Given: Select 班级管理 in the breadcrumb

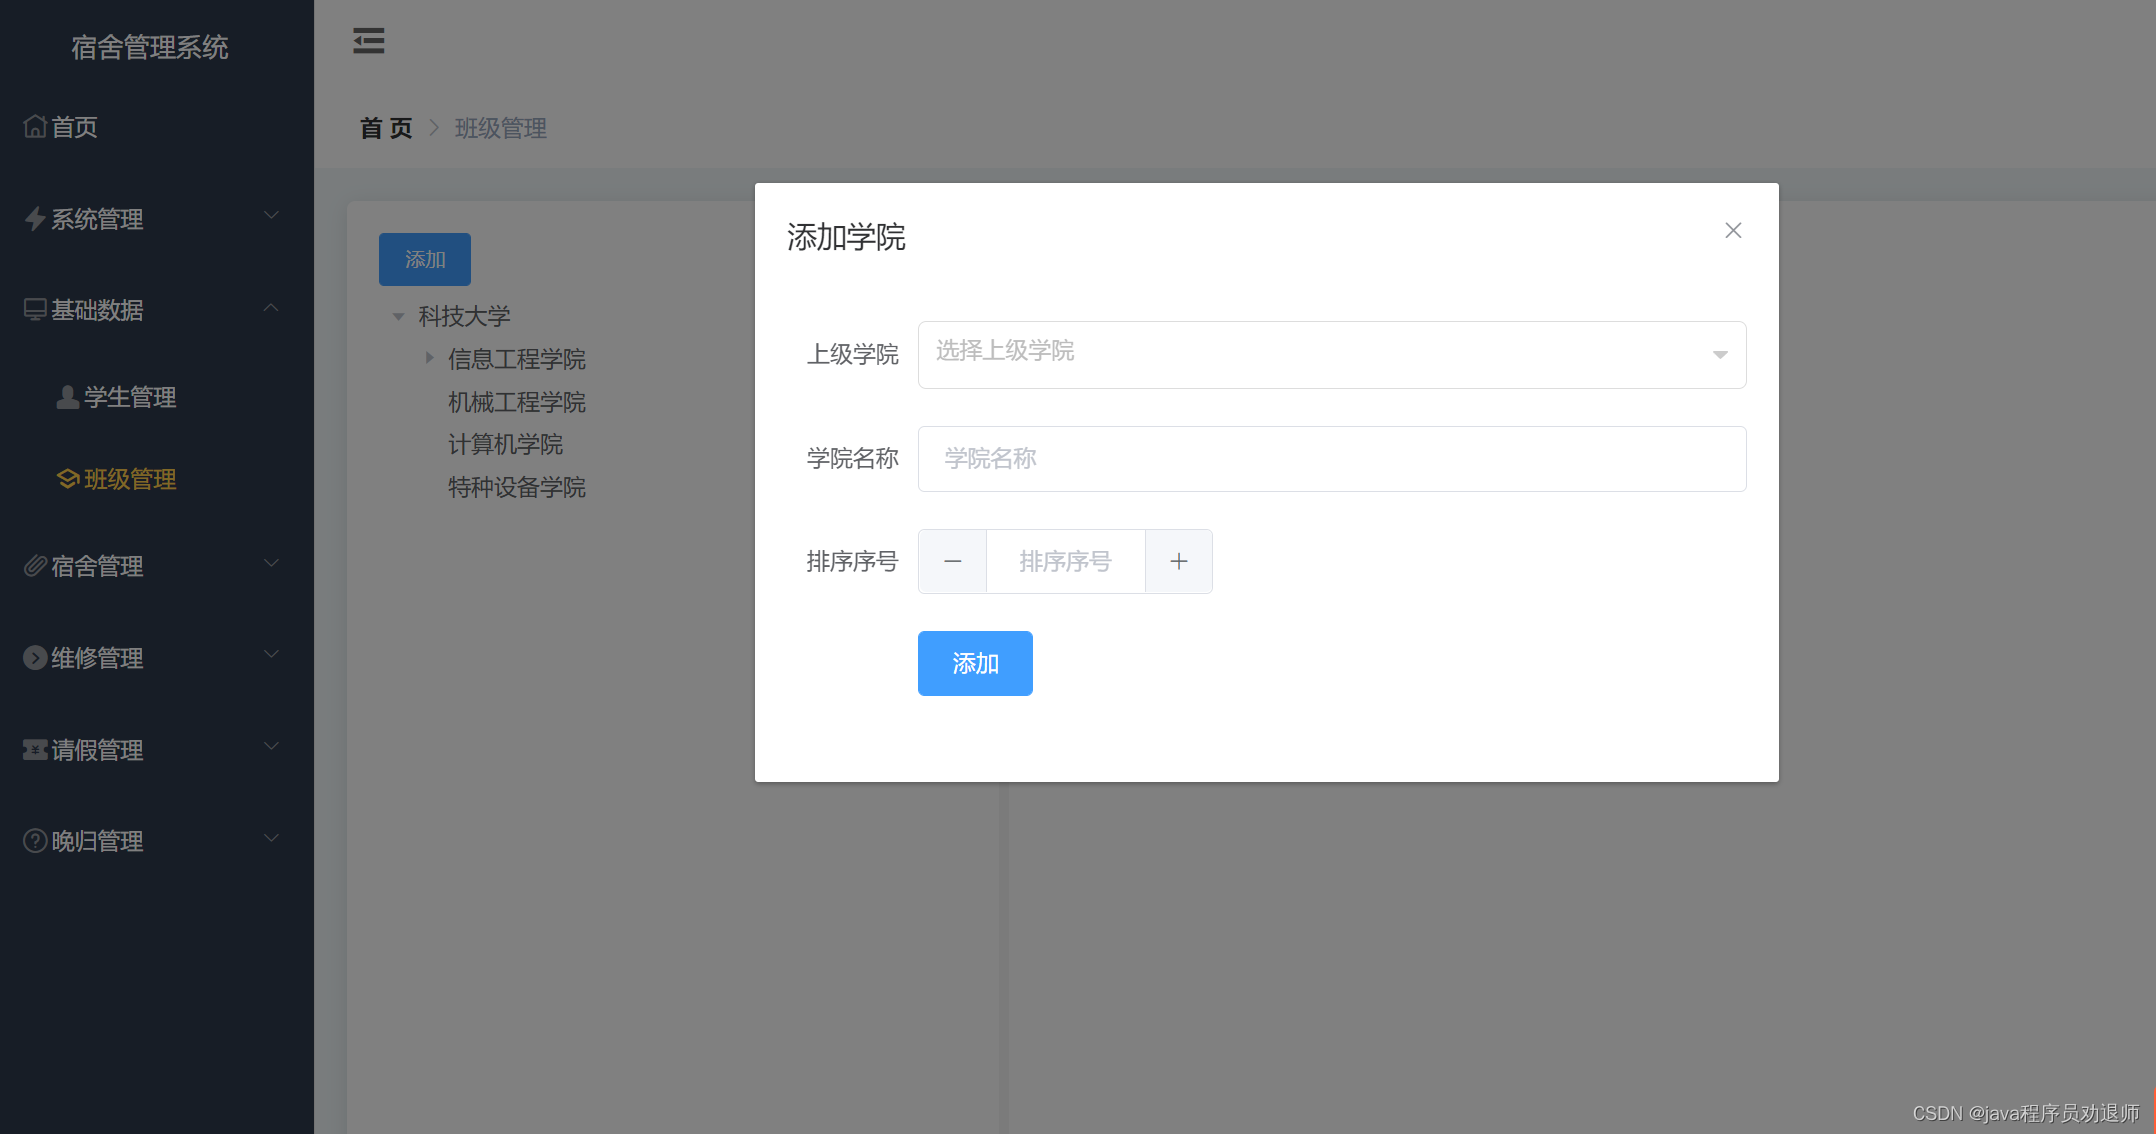Looking at the screenshot, I should 500,128.
